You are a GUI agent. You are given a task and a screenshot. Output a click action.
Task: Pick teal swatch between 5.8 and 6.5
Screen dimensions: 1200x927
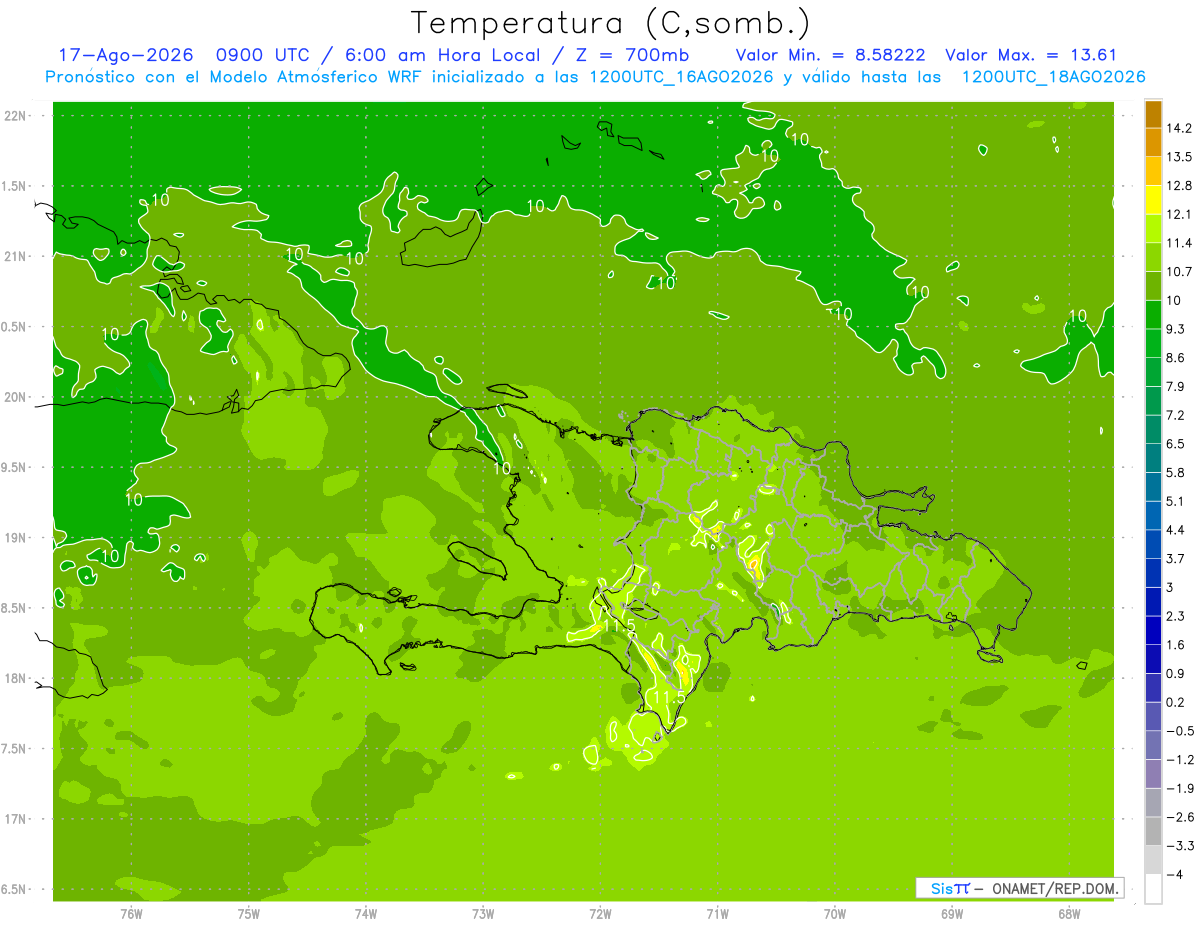click(x=1153, y=458)
